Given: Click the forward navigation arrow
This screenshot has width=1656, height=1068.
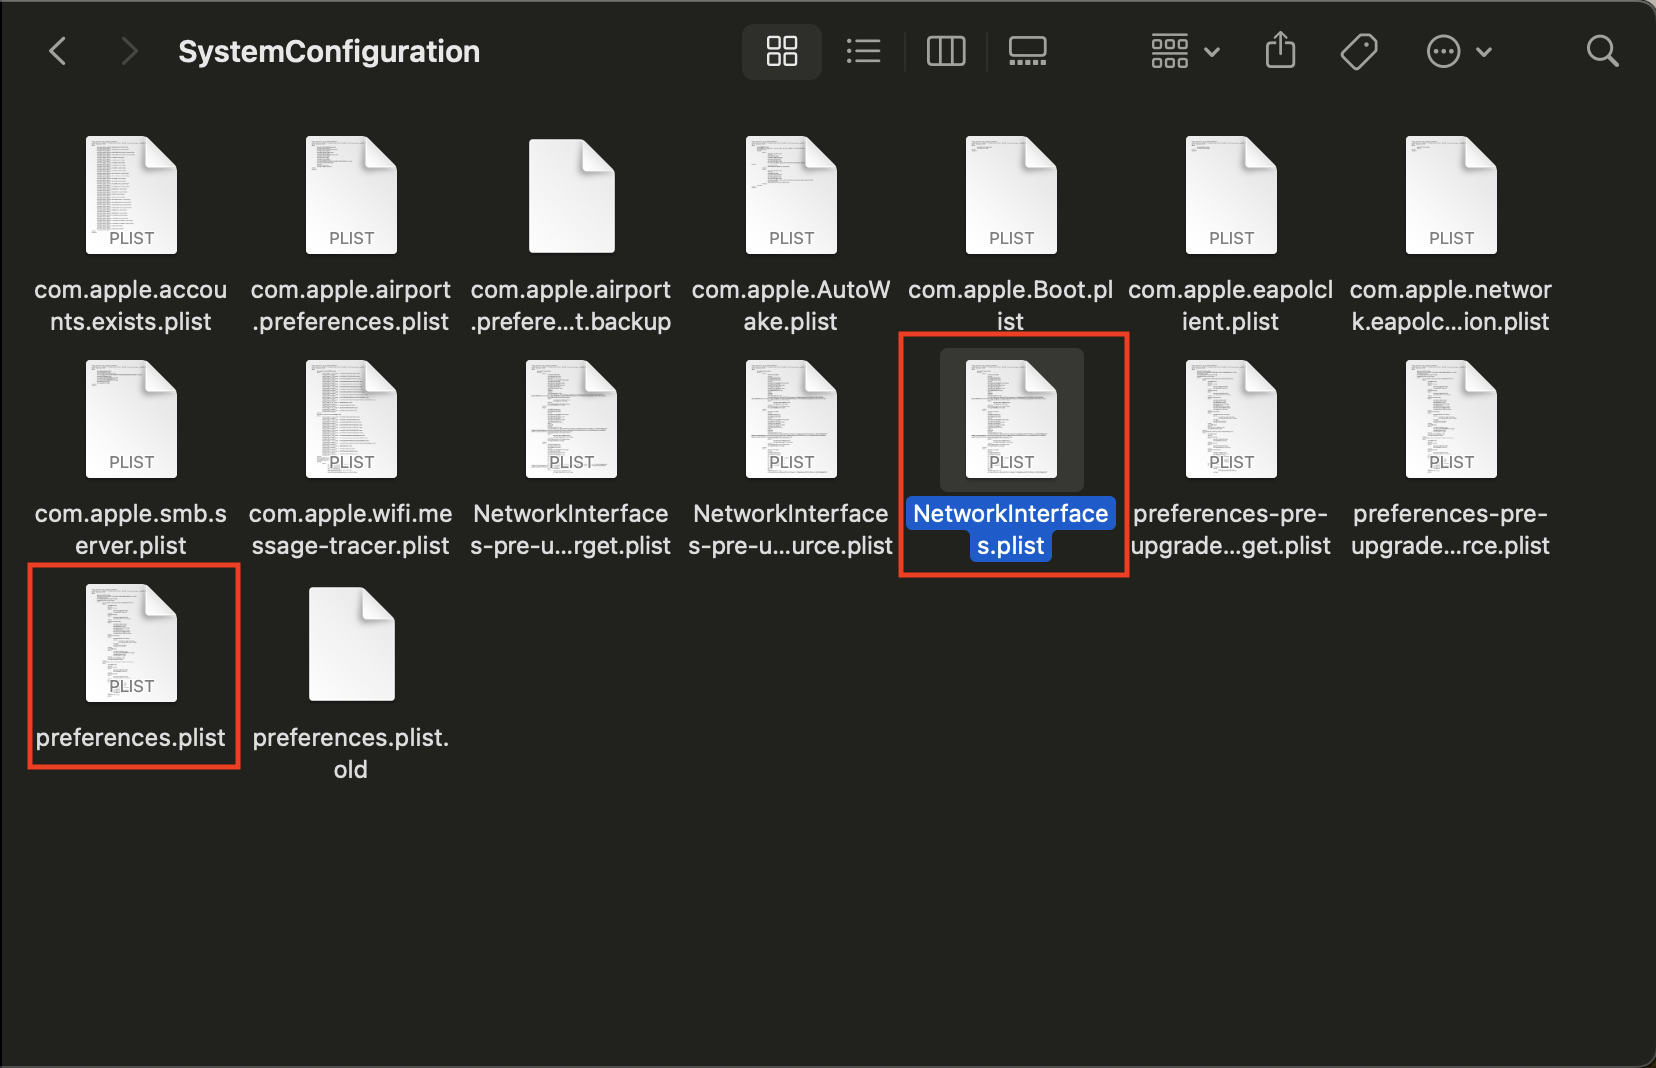Looking at the screenshot, I should 130,50.
